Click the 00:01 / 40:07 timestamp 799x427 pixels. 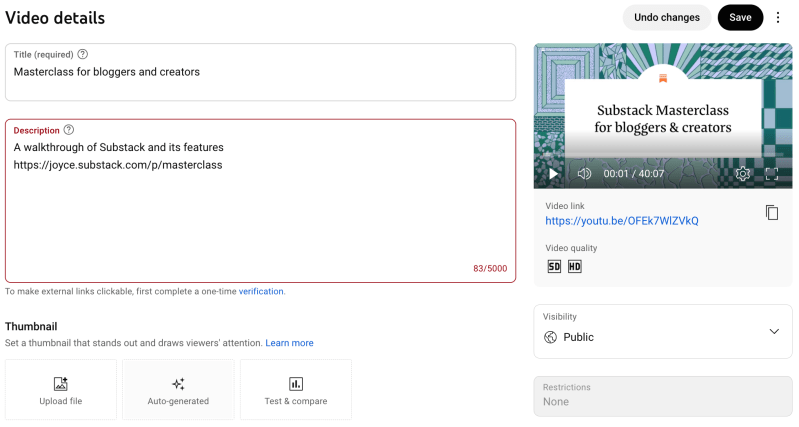(x=633, y=174)
